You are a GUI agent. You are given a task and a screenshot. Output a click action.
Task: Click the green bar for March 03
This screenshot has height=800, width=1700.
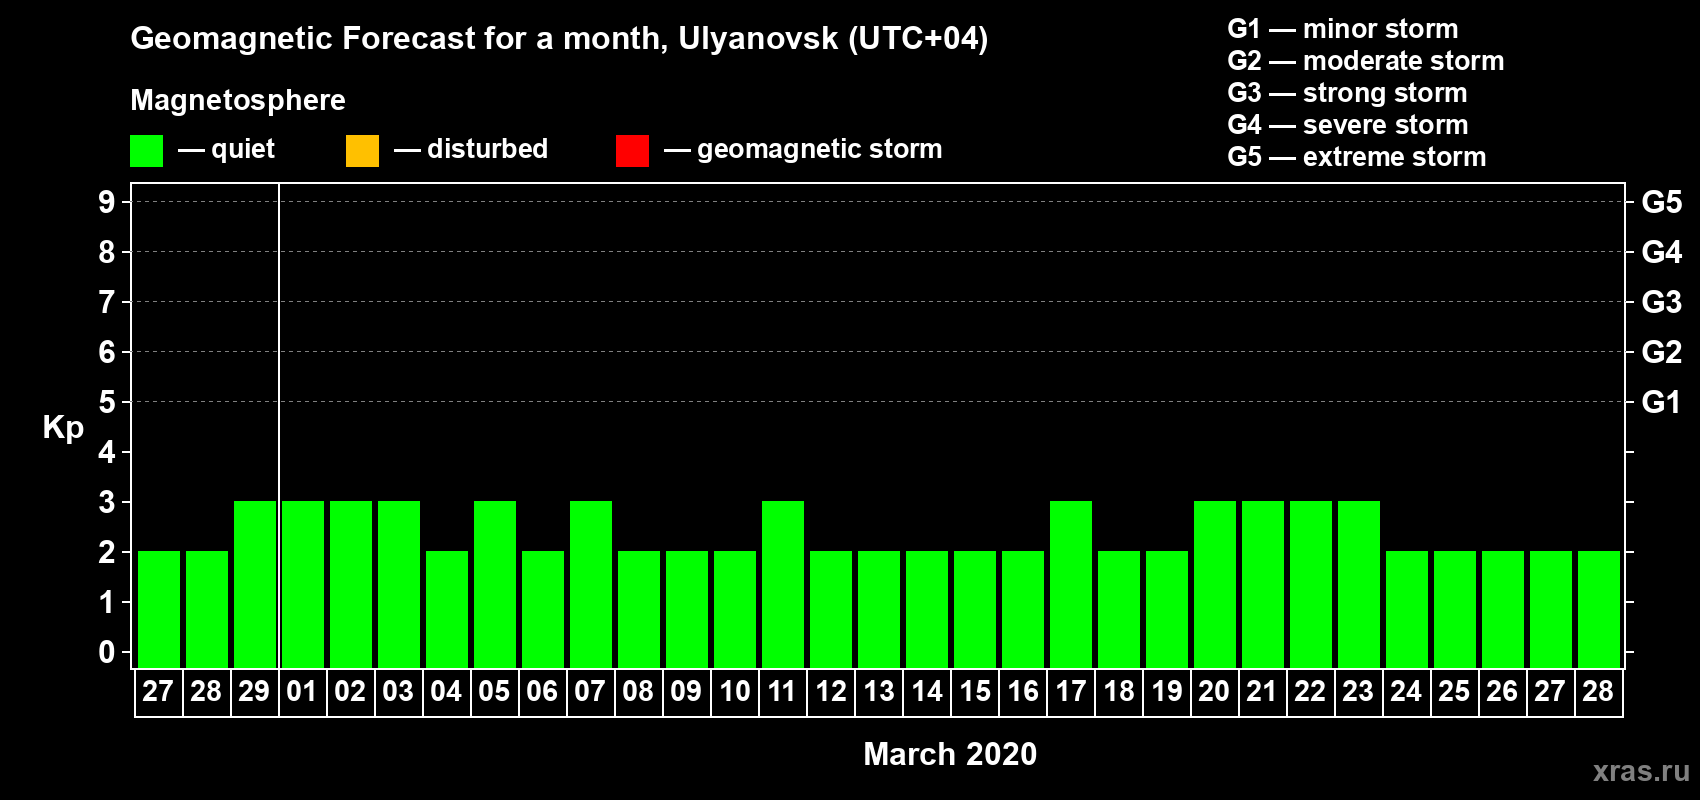point(399,584)
